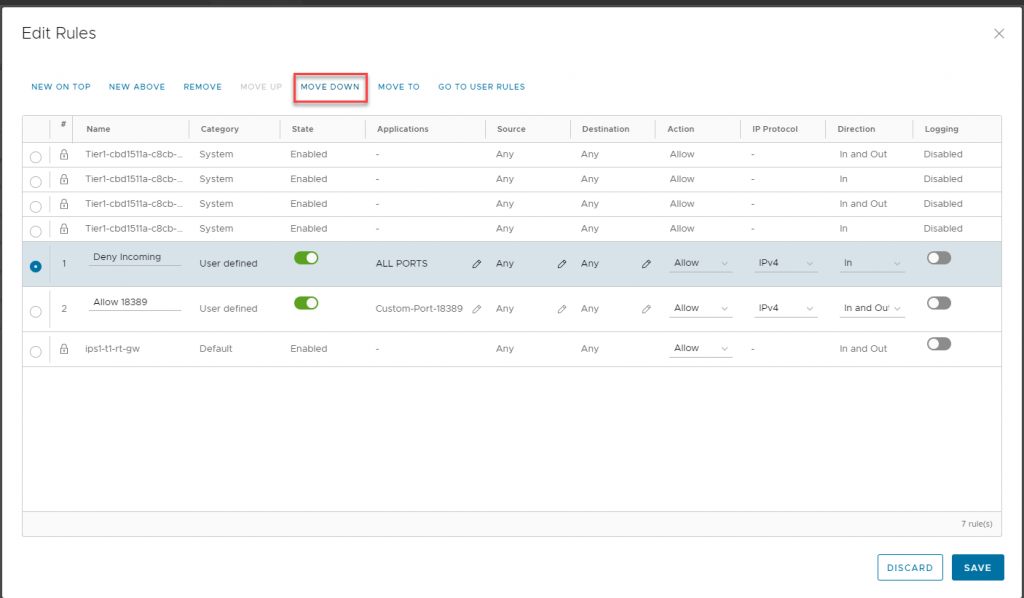Discard the rule changes
1024x598 pixels.
tap(910, 567)
